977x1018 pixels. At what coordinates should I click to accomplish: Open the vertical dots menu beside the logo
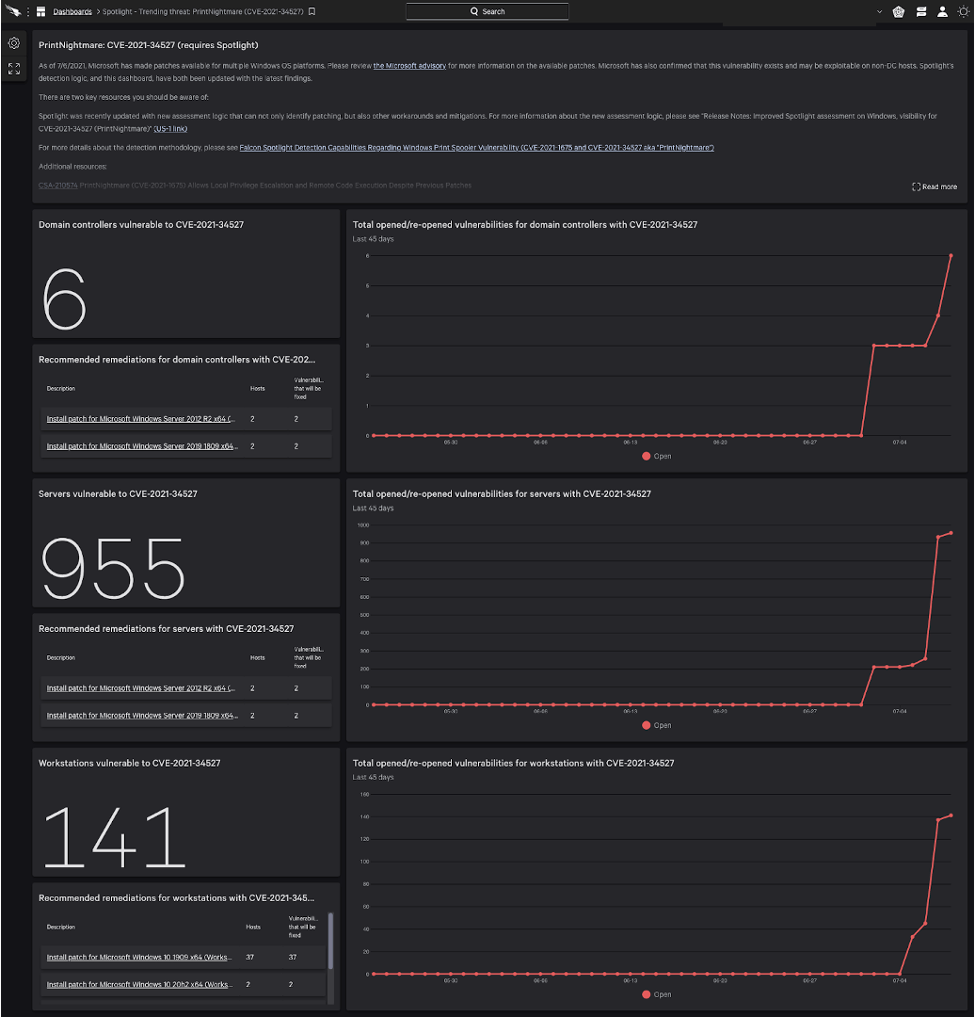click(27, 12)
